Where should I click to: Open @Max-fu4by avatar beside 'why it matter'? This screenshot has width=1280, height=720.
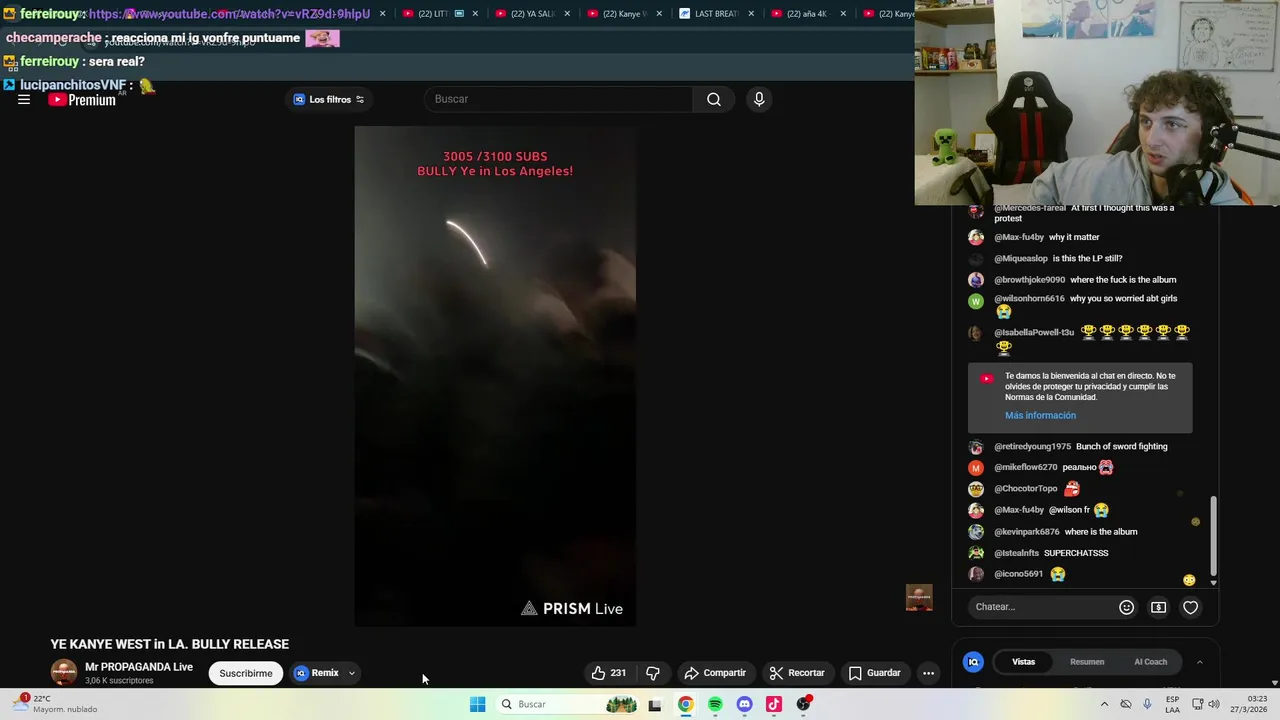pos(976,237)
